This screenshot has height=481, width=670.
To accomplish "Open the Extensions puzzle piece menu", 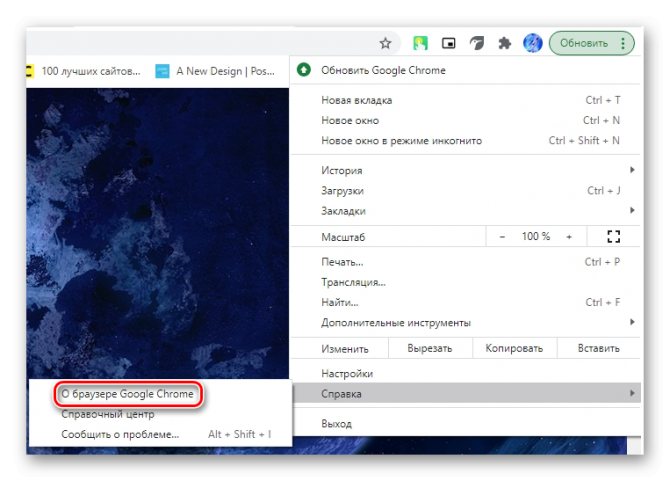I will point(505,43).
